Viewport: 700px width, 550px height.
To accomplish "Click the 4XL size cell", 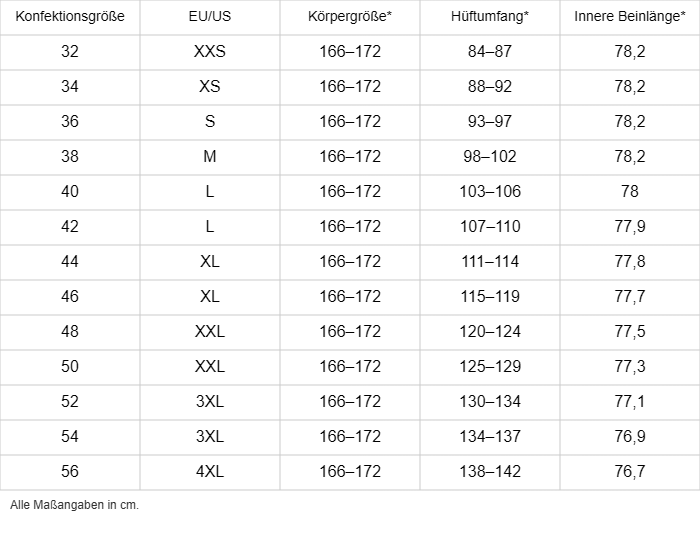I will point(210,472).
